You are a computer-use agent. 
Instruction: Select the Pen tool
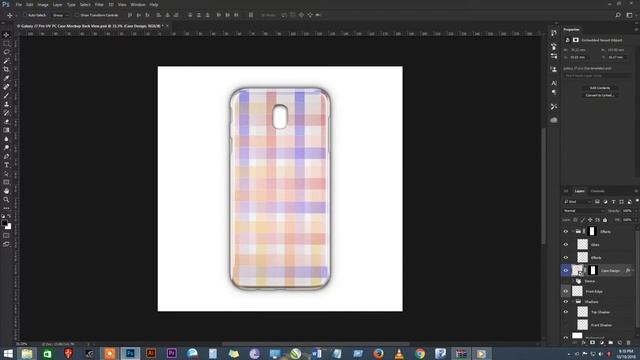pos(6,156)
